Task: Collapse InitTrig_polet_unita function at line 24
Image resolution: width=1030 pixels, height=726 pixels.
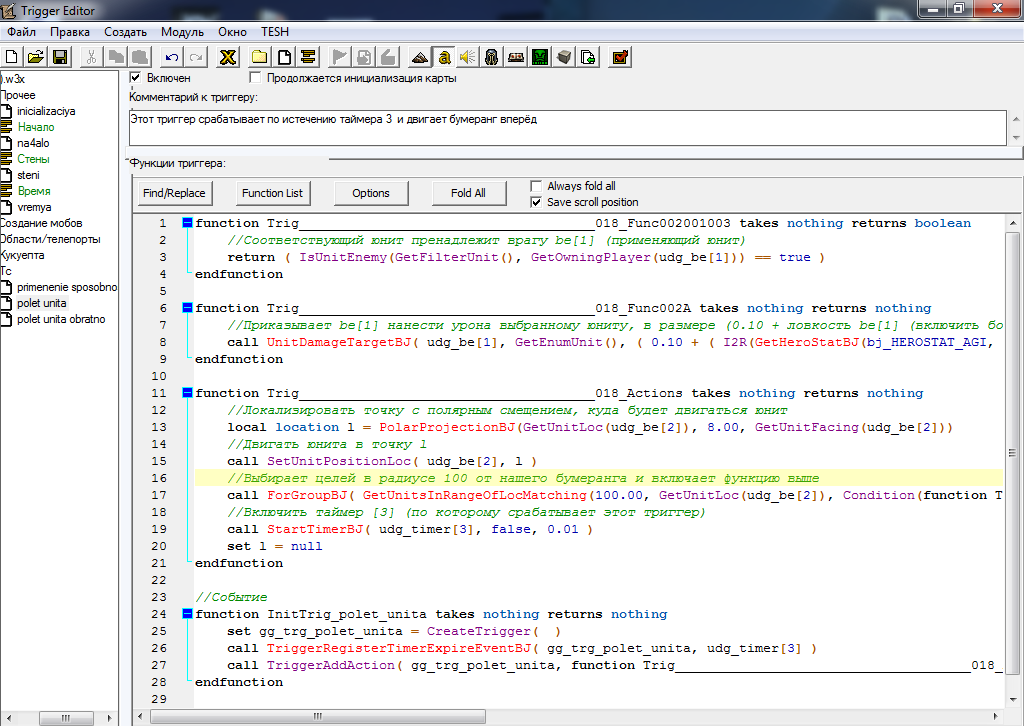Action: coord(187,614)
